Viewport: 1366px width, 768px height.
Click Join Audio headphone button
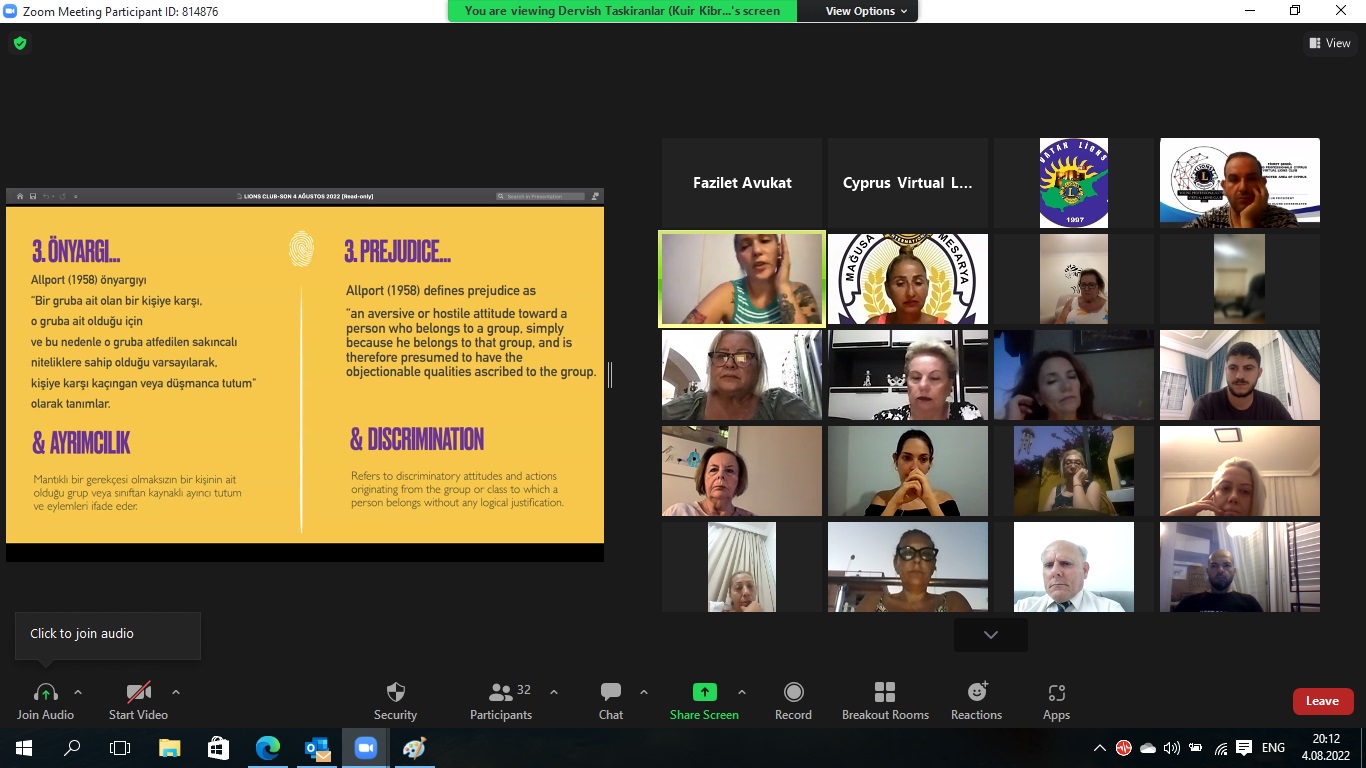pyautogui.click(x=45, y=700)
